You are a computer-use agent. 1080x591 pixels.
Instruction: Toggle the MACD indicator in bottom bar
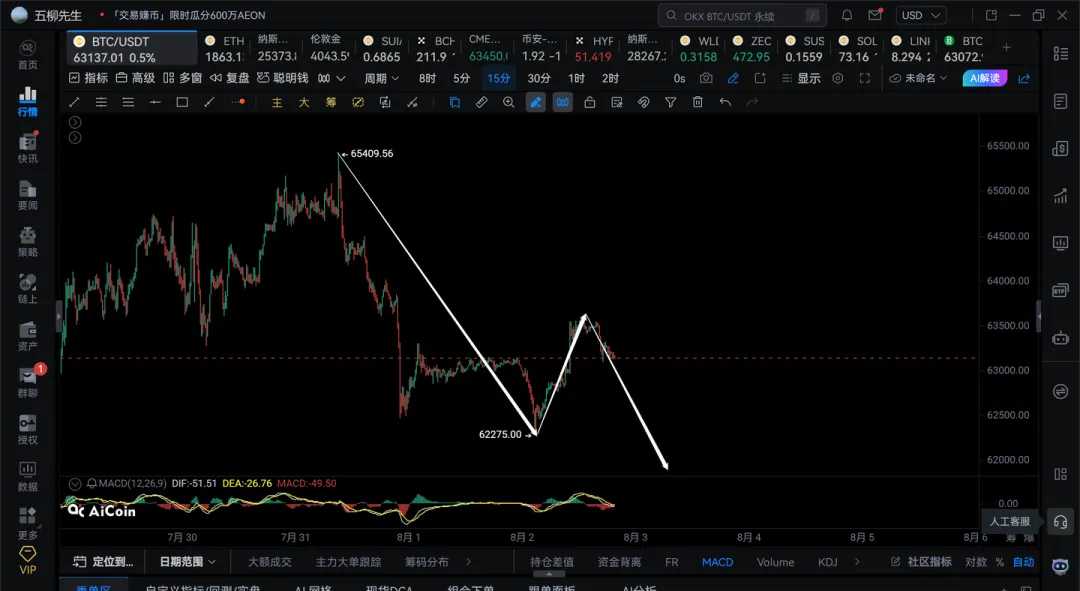[x=717, y=562]
